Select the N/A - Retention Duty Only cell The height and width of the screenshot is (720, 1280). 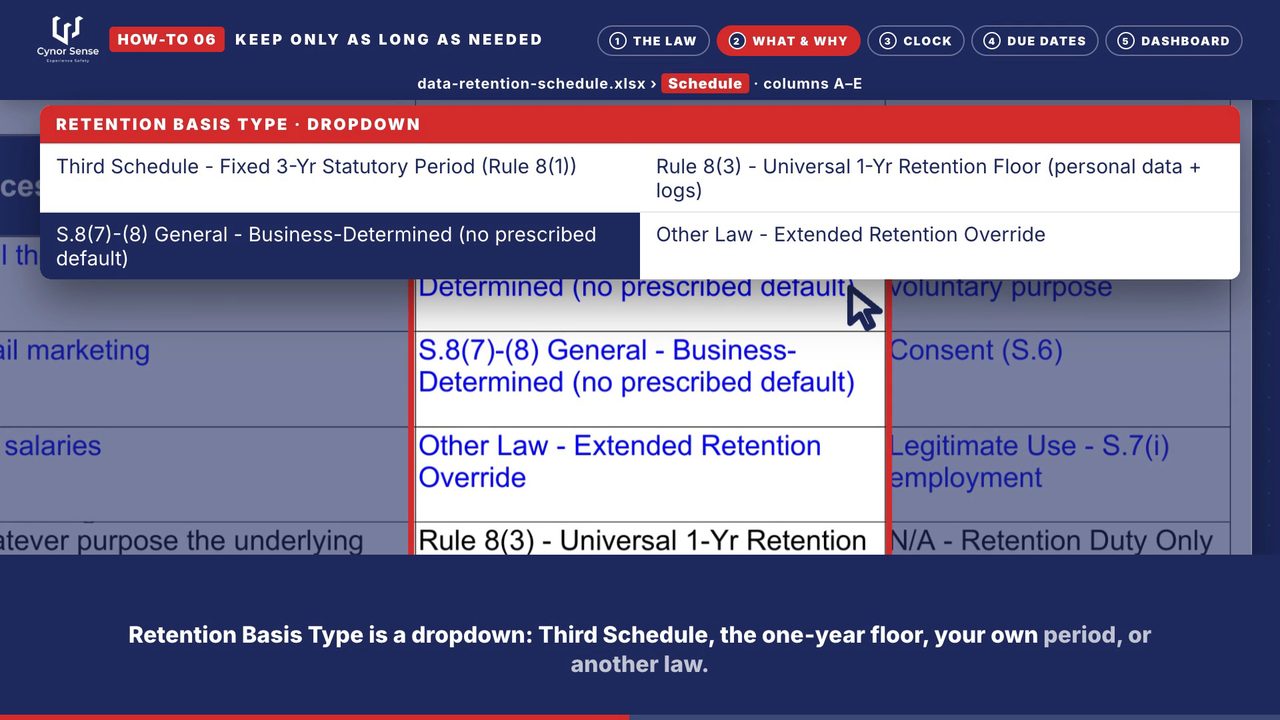click(x=1059, y=539)
